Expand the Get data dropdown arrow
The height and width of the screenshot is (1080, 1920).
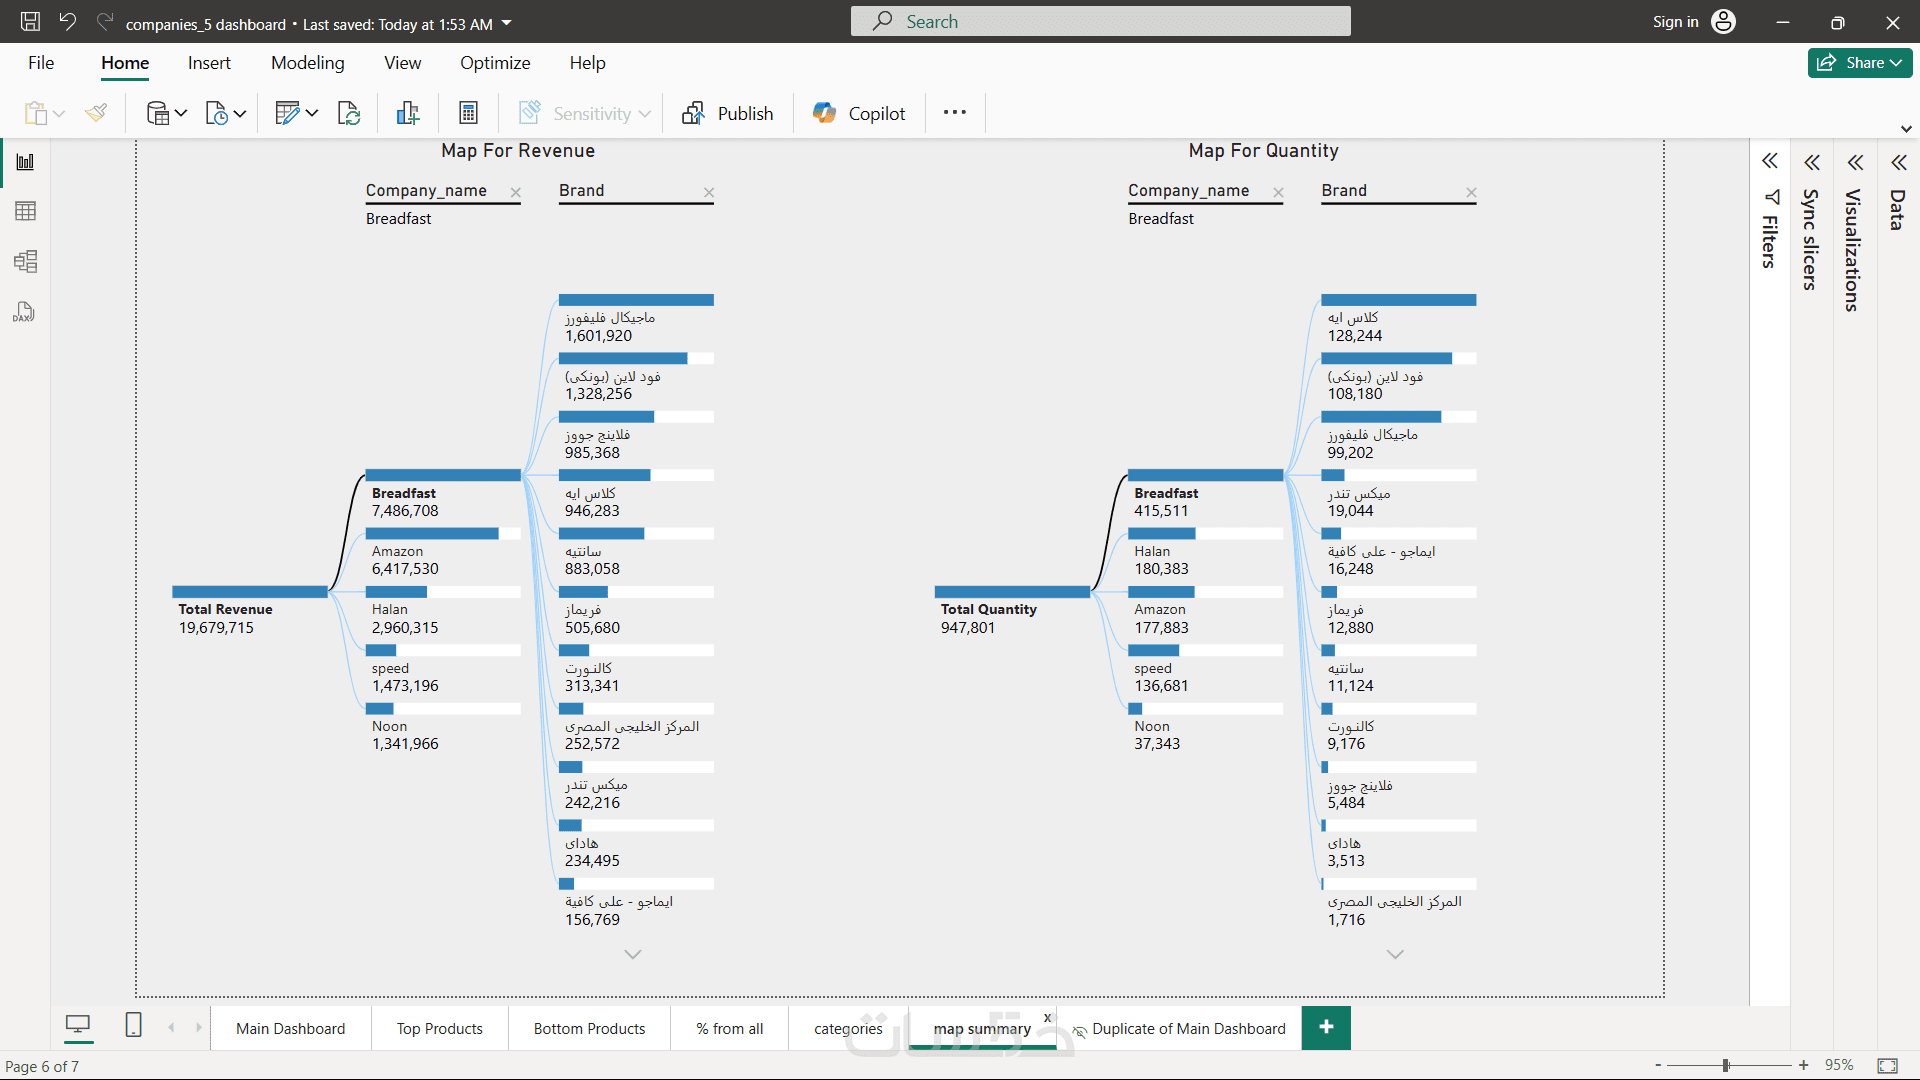point(181,113)
